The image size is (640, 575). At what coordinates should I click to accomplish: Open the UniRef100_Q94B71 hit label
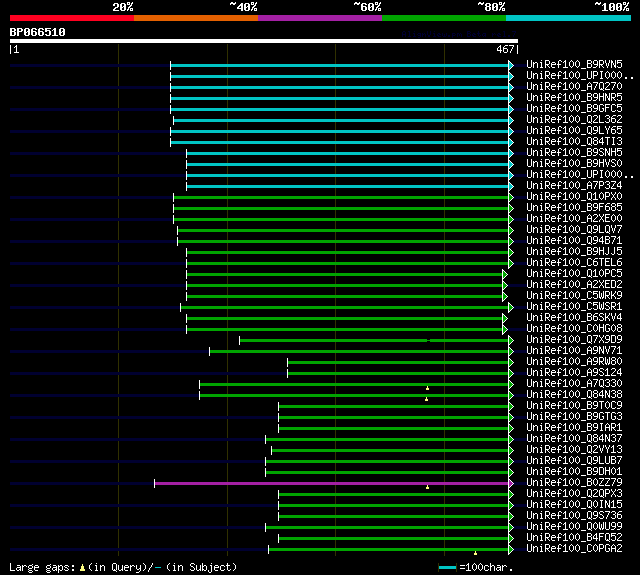point(574,241)
